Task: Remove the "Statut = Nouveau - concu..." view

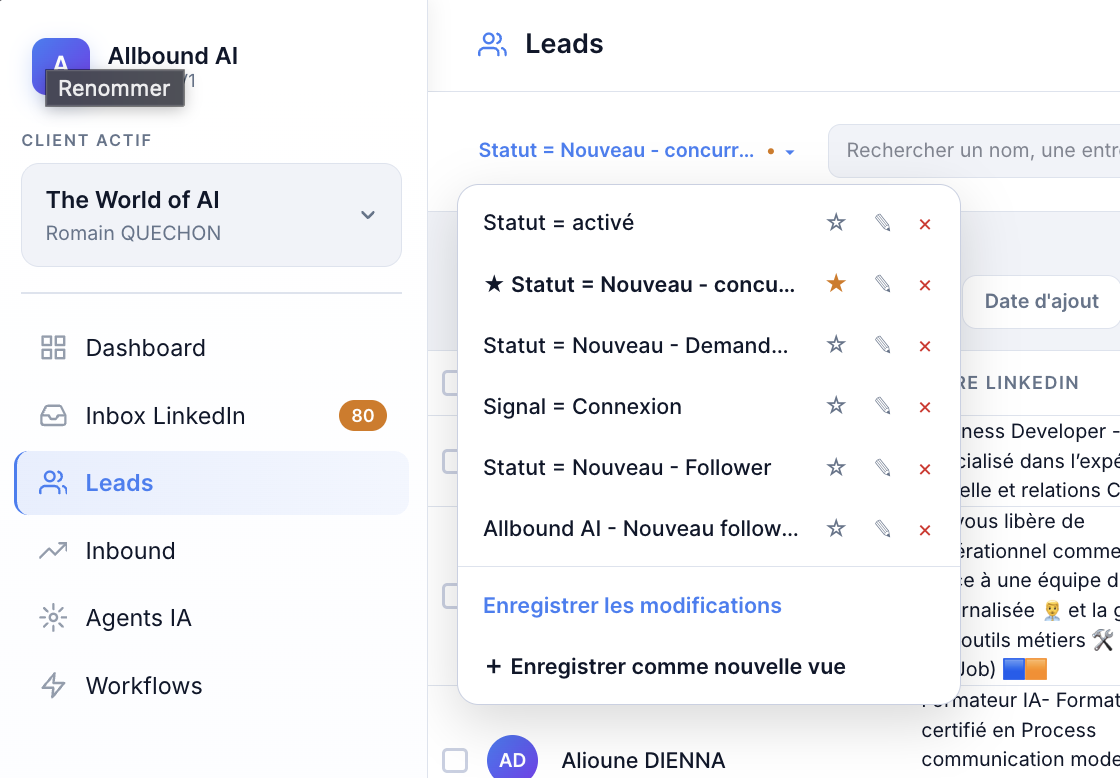Action: pyautogui.click(x=925, y=285)
